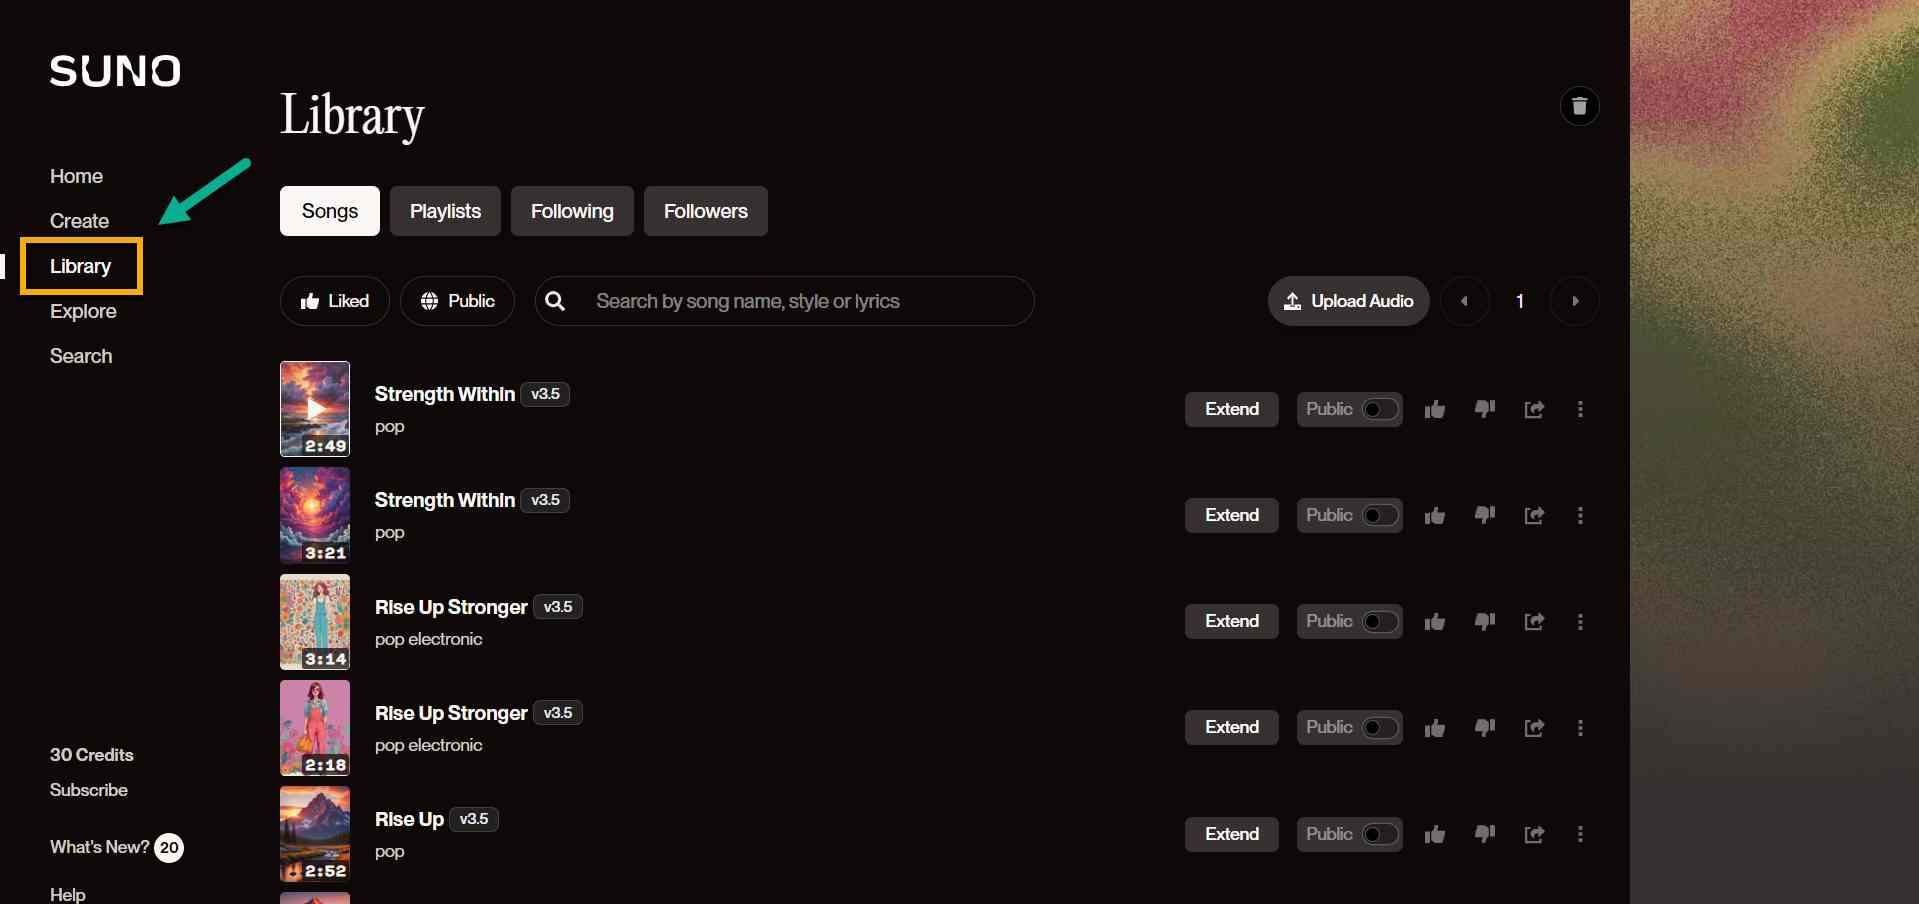Extend the song Rise Up
Screen dimensions: 1919x904
point(1231,834)
